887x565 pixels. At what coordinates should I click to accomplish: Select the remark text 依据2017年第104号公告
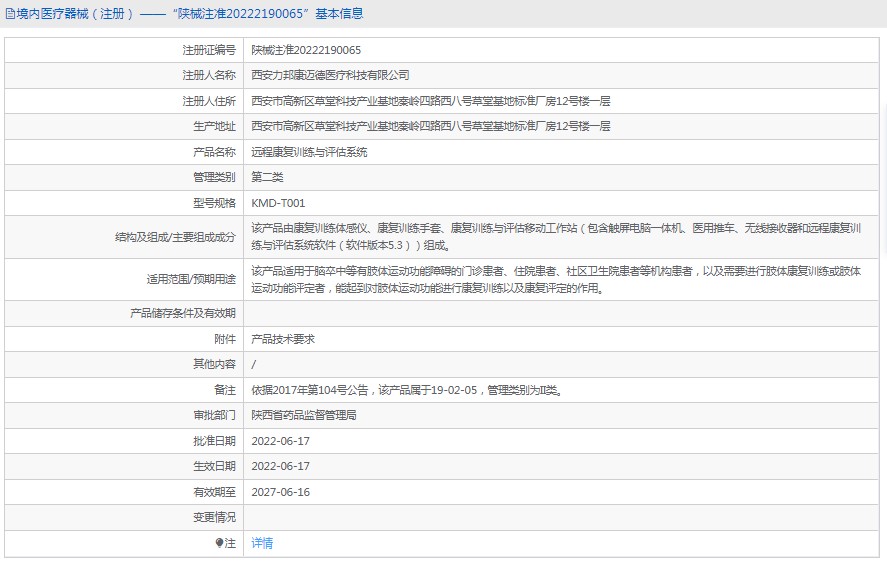coord(407,390)
